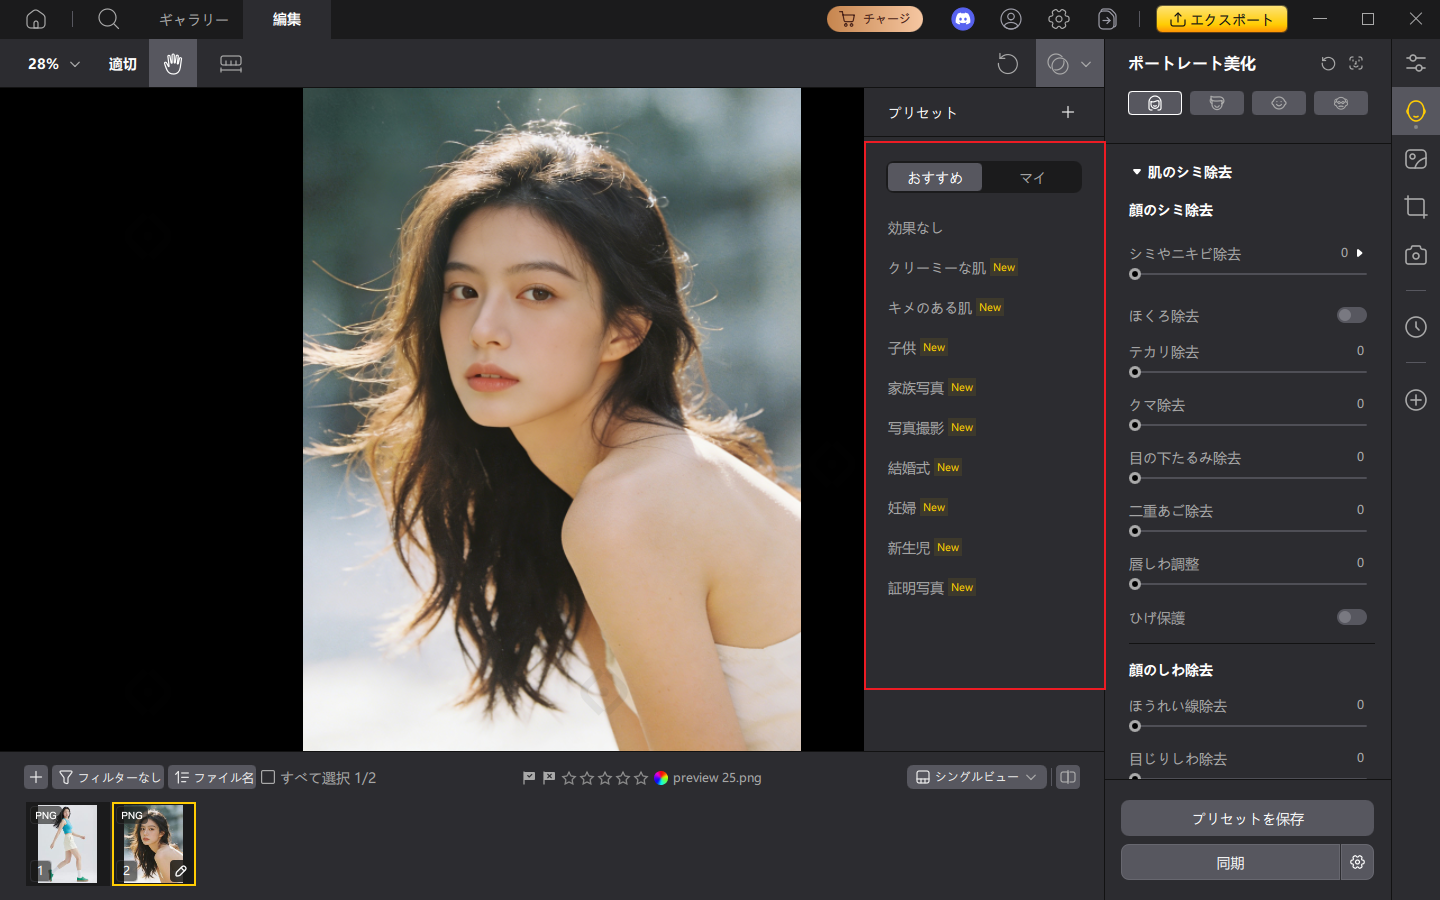This screenshot has height=900, width=1440.
Task: Switch to the マイ presets tab
Action: (x=1032, y=177)
